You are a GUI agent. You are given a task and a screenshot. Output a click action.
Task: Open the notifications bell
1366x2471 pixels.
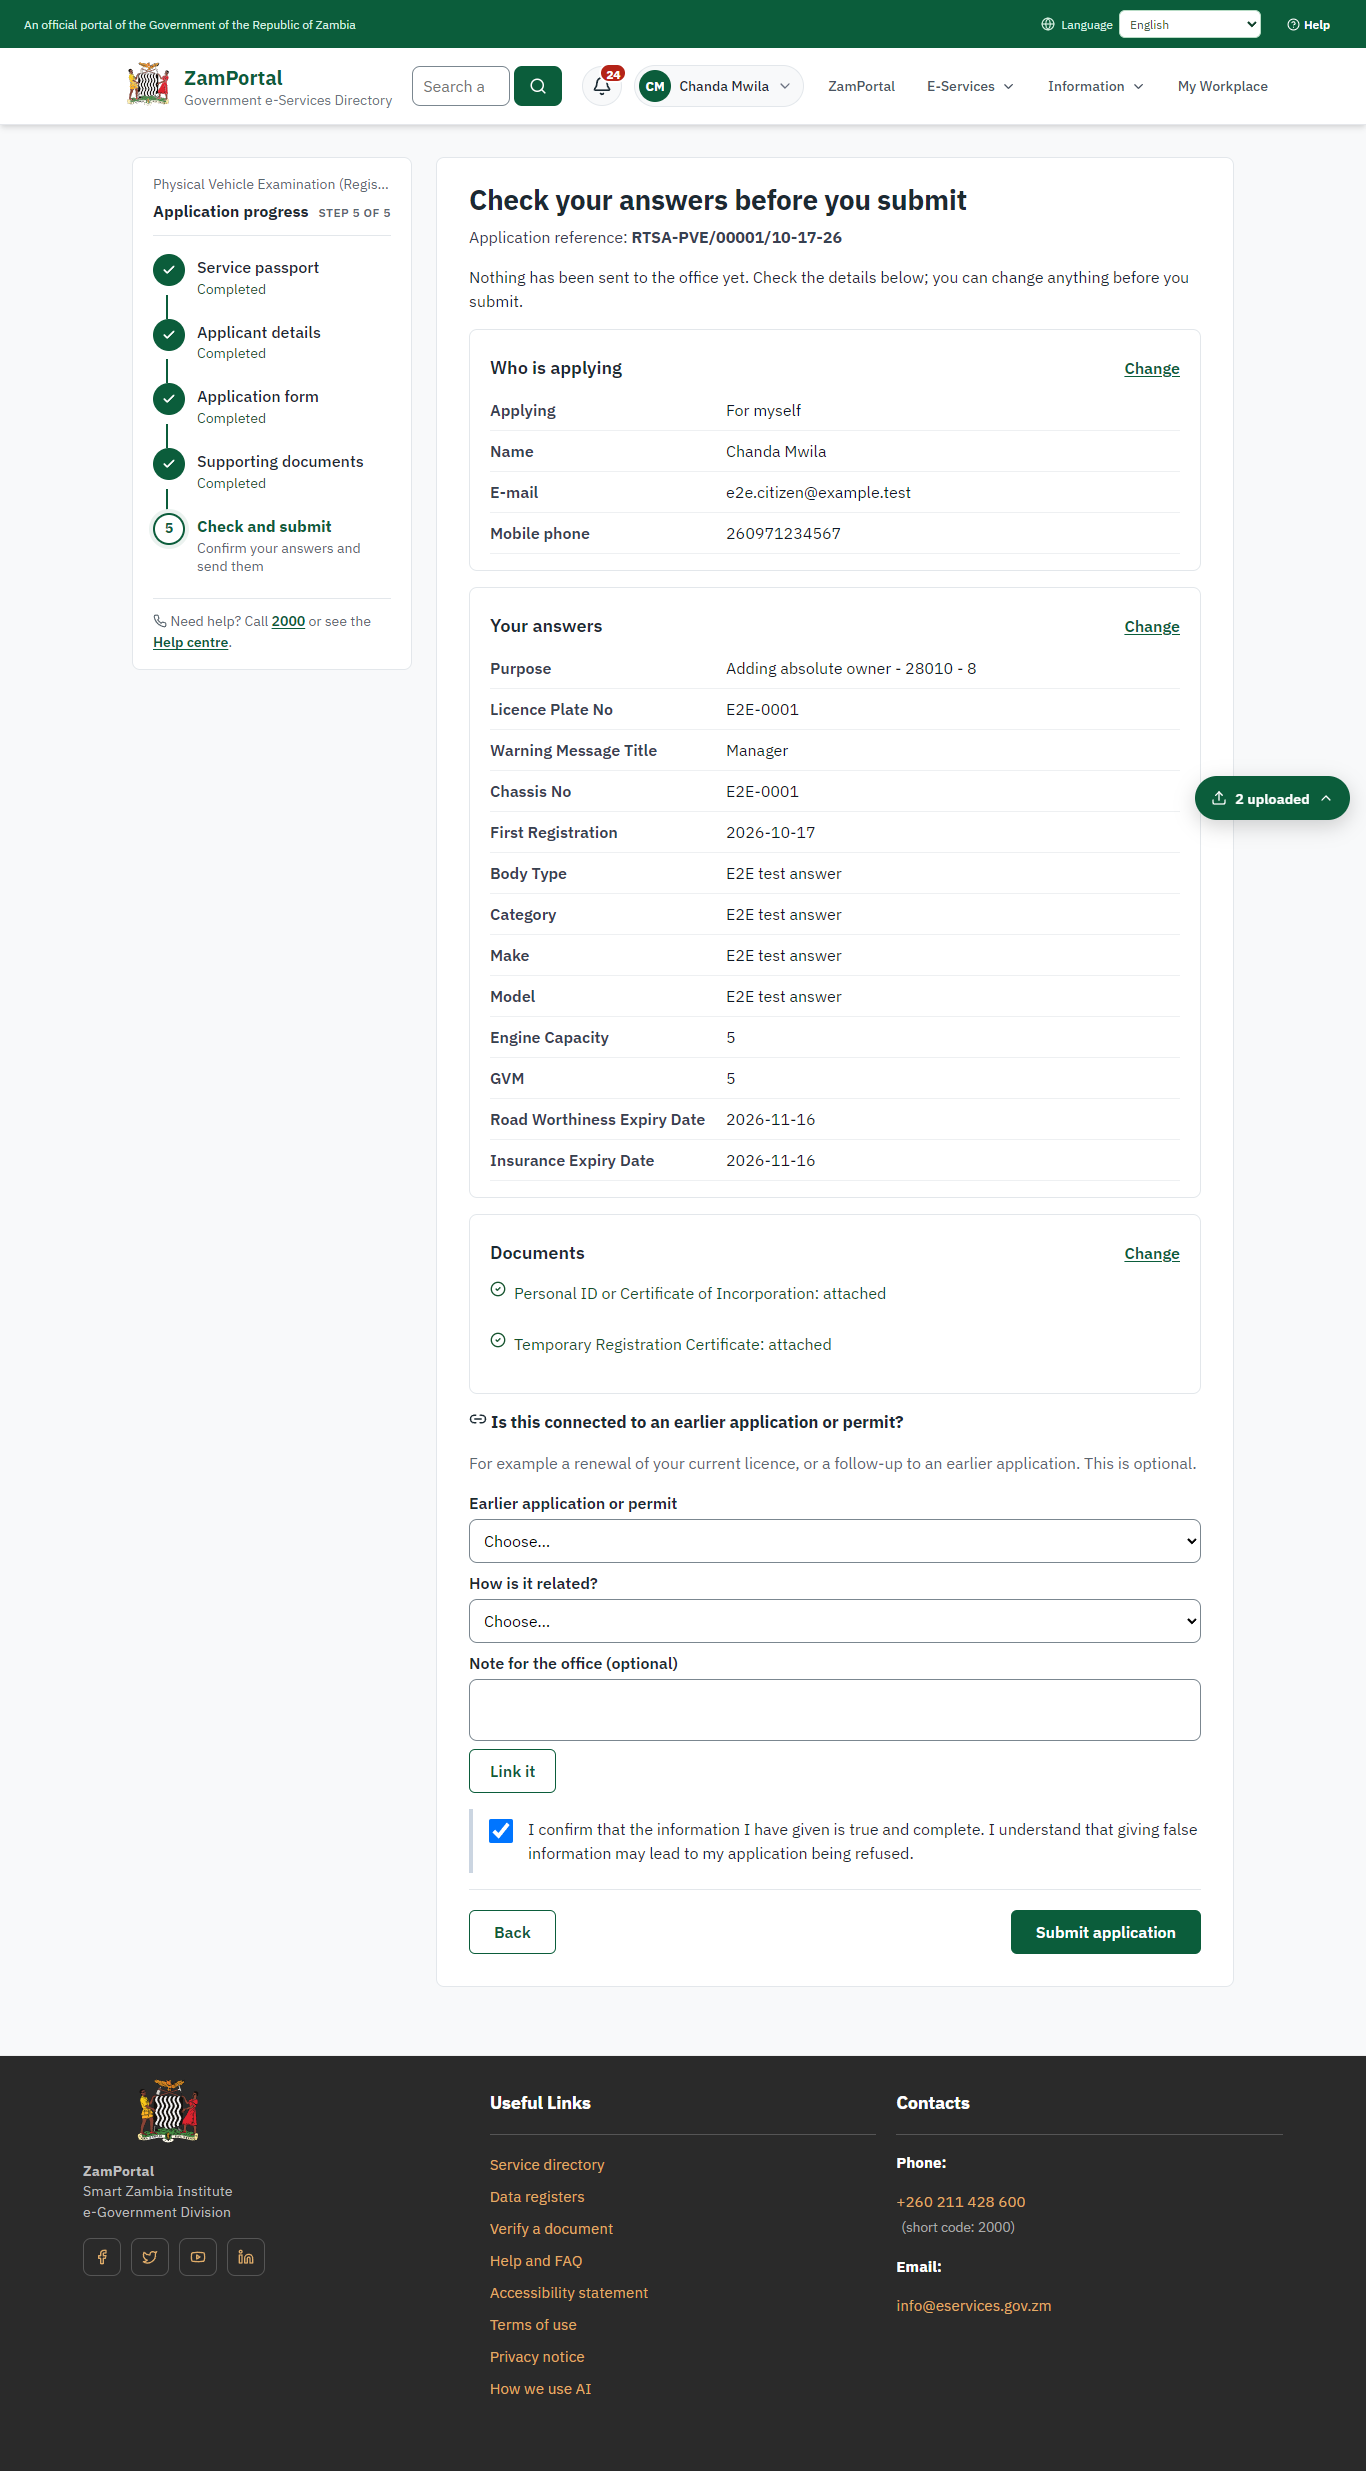[602, 86]
